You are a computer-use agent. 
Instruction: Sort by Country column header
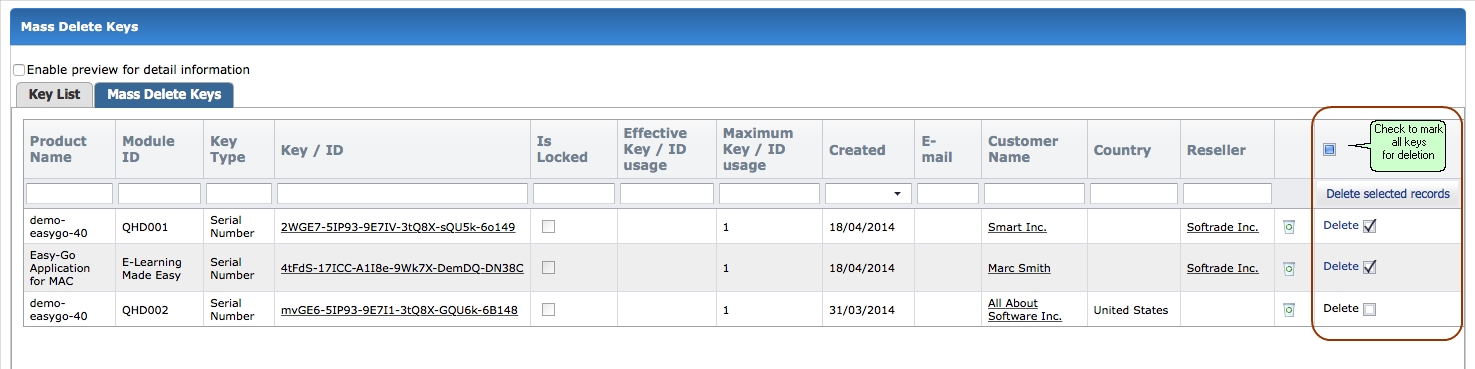[1122, 150]
